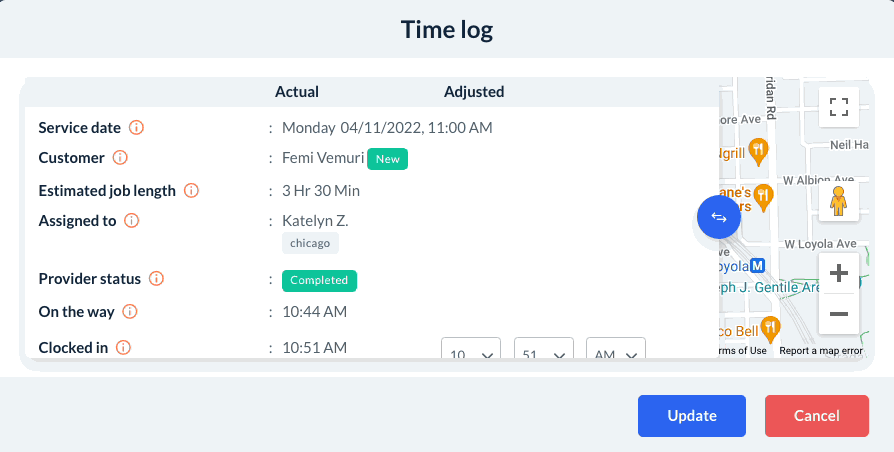Click the blue map resize arrows button
894x452 pixels.
click(718, 216)
